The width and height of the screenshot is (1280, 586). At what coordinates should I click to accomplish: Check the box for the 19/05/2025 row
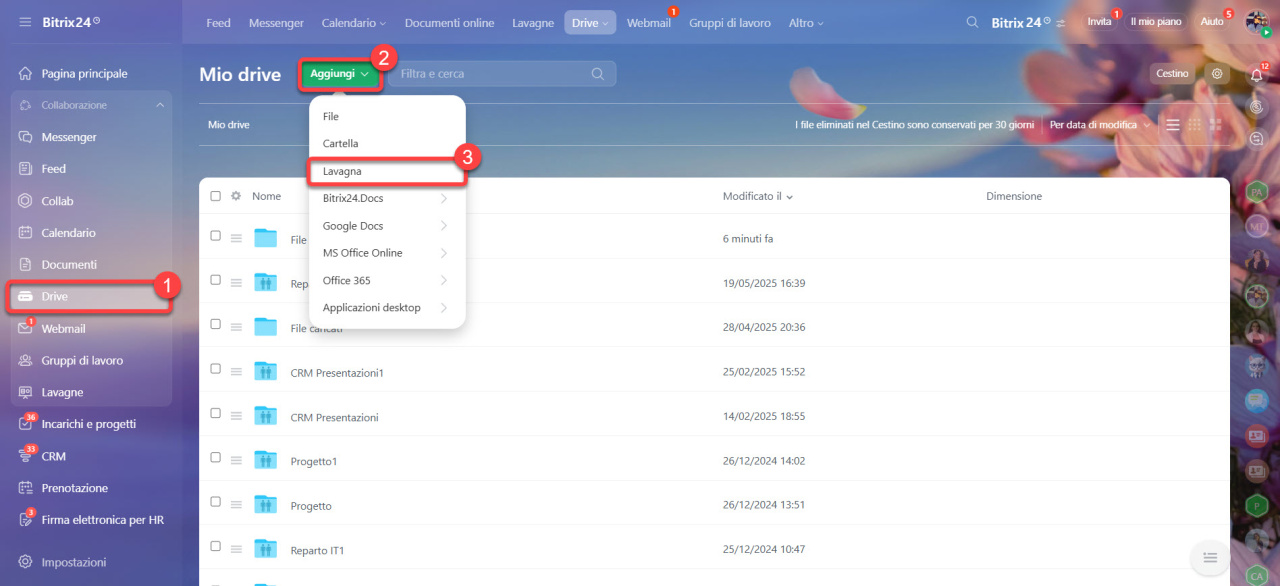[x=215, y=280]
